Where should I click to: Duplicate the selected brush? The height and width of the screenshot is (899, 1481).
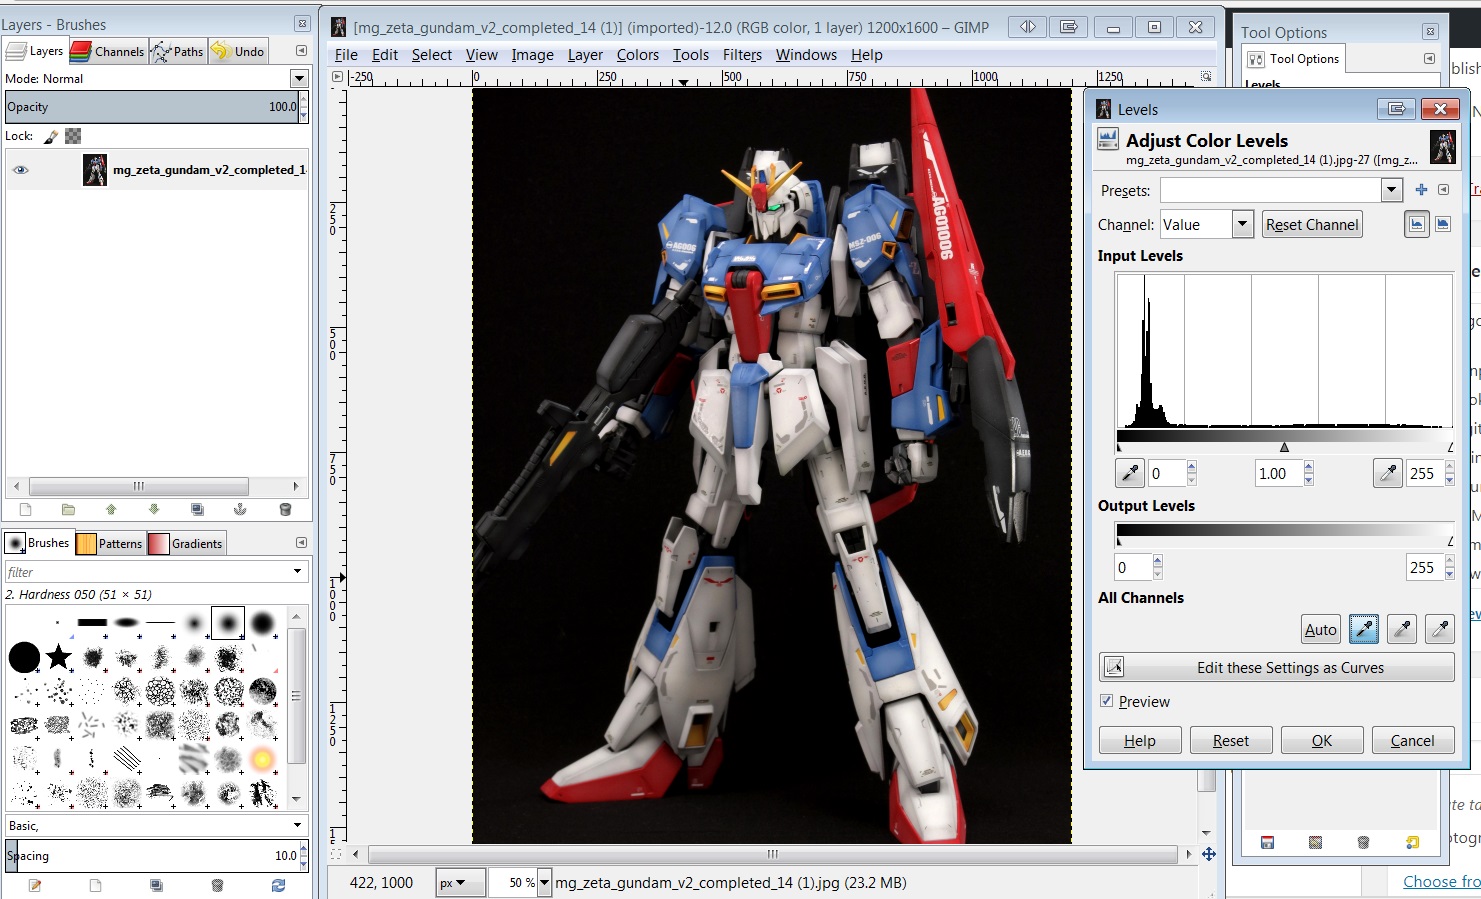[x=156, y=885]
